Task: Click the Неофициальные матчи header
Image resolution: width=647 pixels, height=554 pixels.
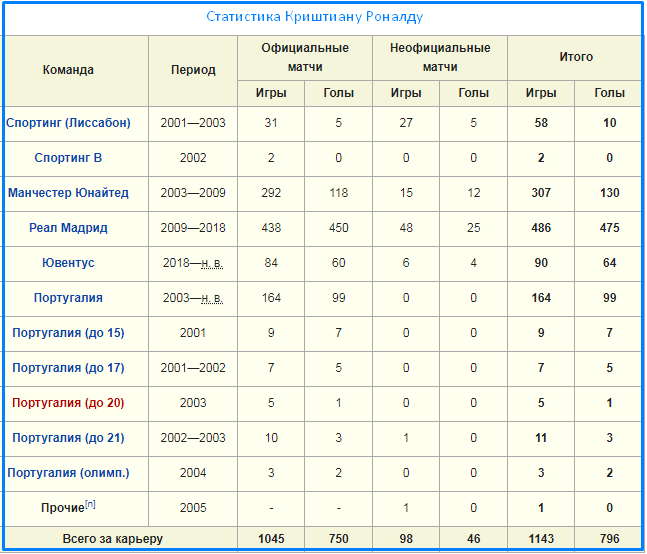Action: (x=440, y=57)
